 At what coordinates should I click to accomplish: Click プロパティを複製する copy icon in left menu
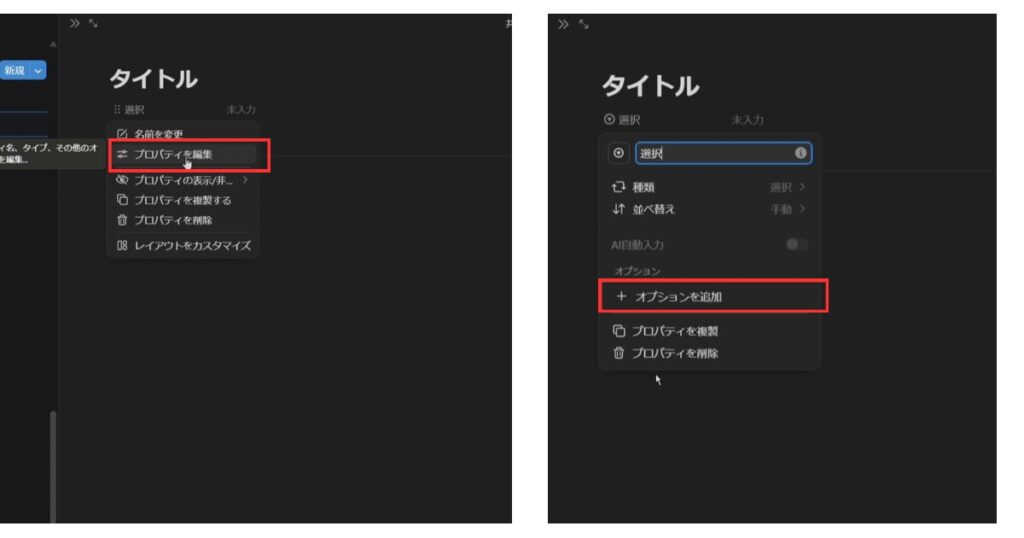(x=122, y=200)
